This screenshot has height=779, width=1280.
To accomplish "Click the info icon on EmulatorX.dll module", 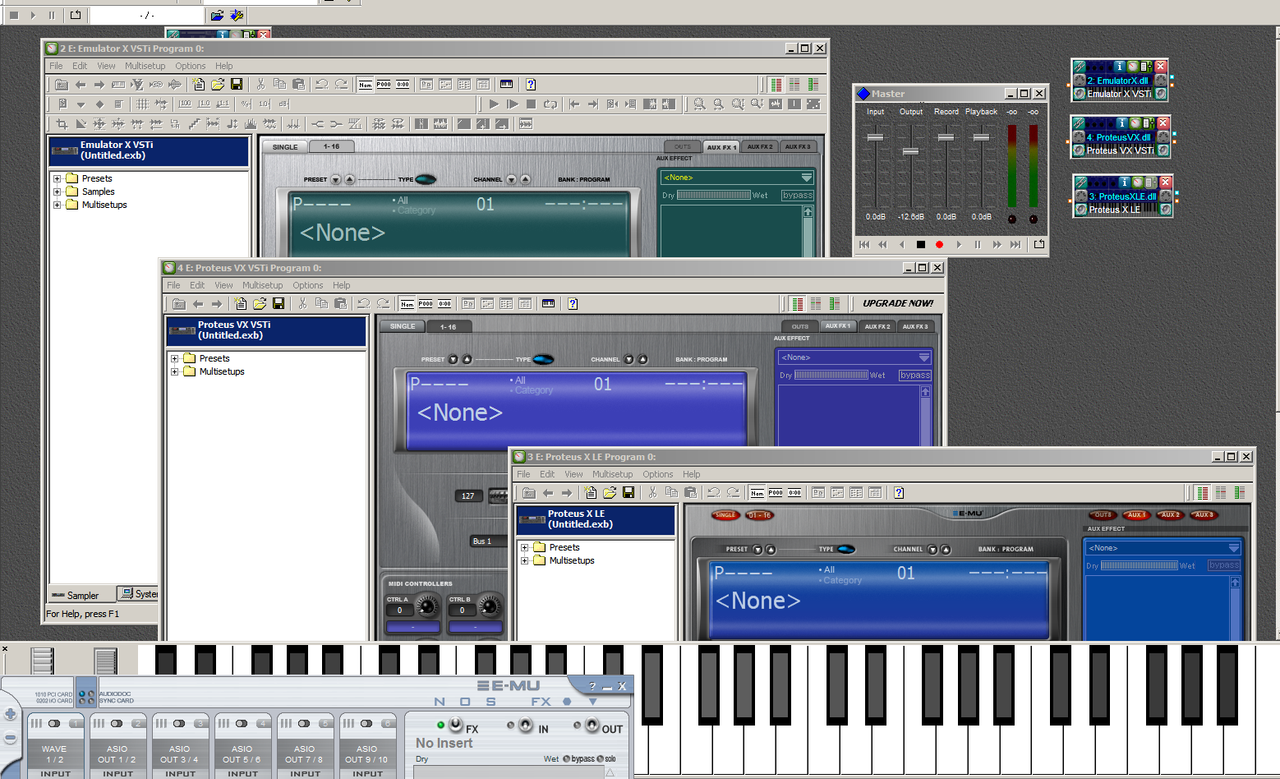I will pyautogui.click(x=1119, y=66).
